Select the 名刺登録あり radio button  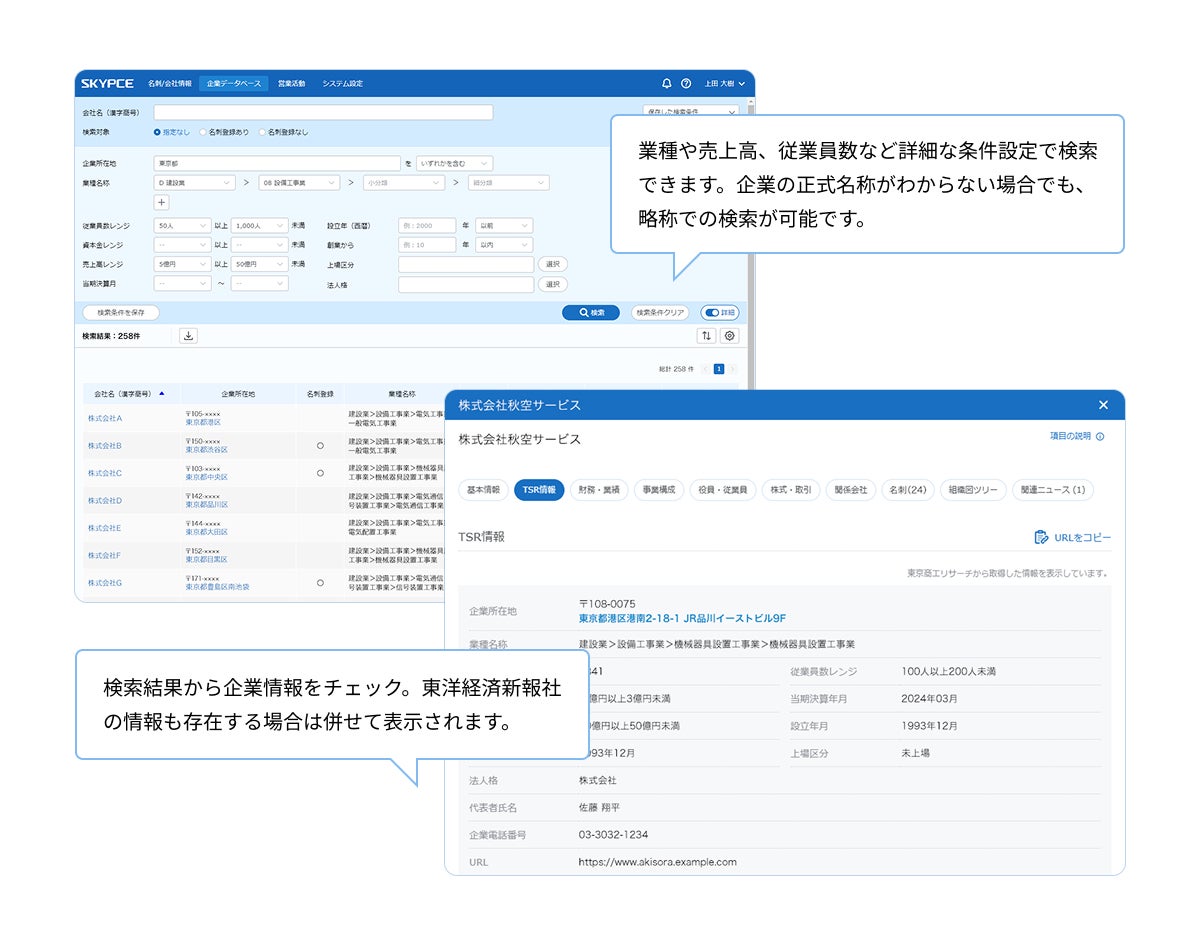point(203,132)
